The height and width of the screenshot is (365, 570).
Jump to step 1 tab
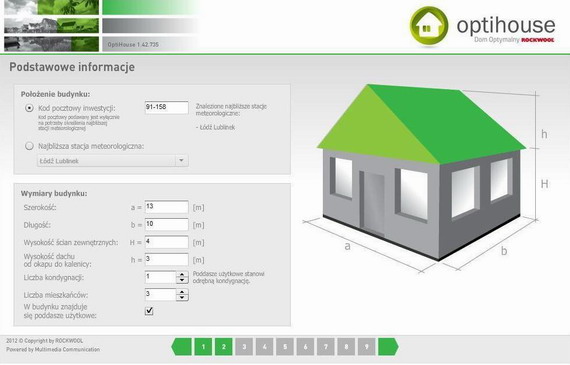[203, 346]
